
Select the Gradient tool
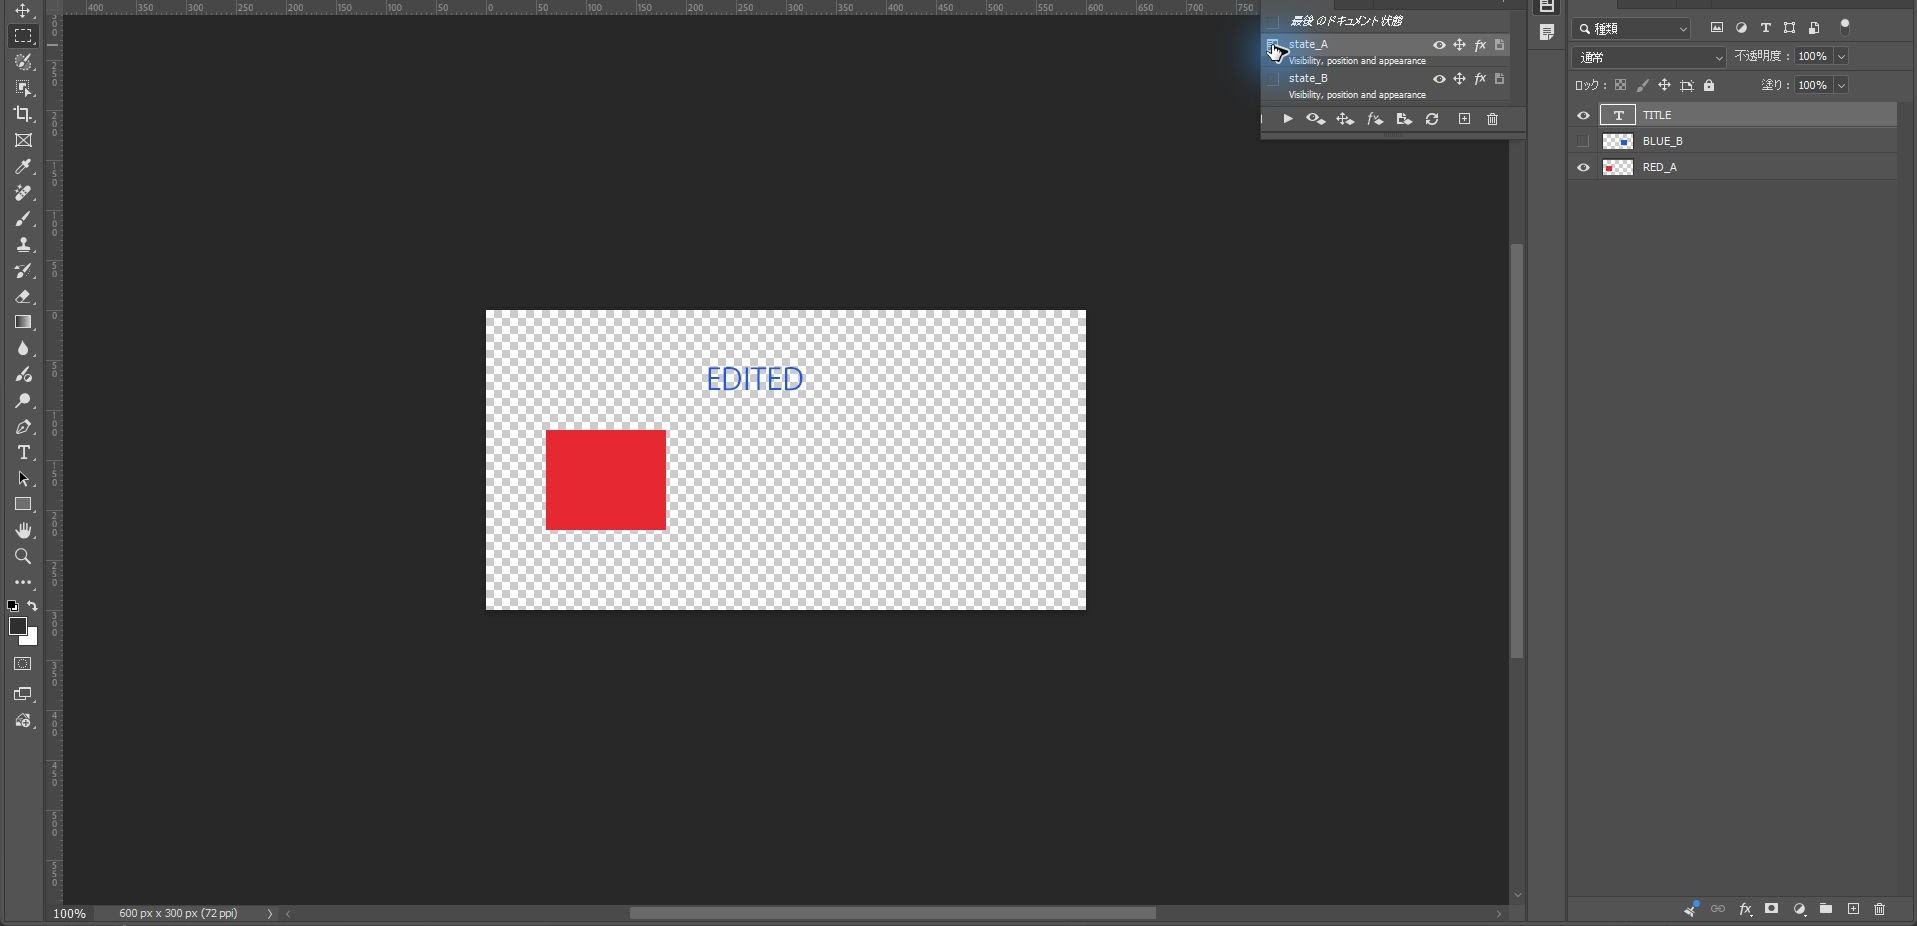(23, 322)
